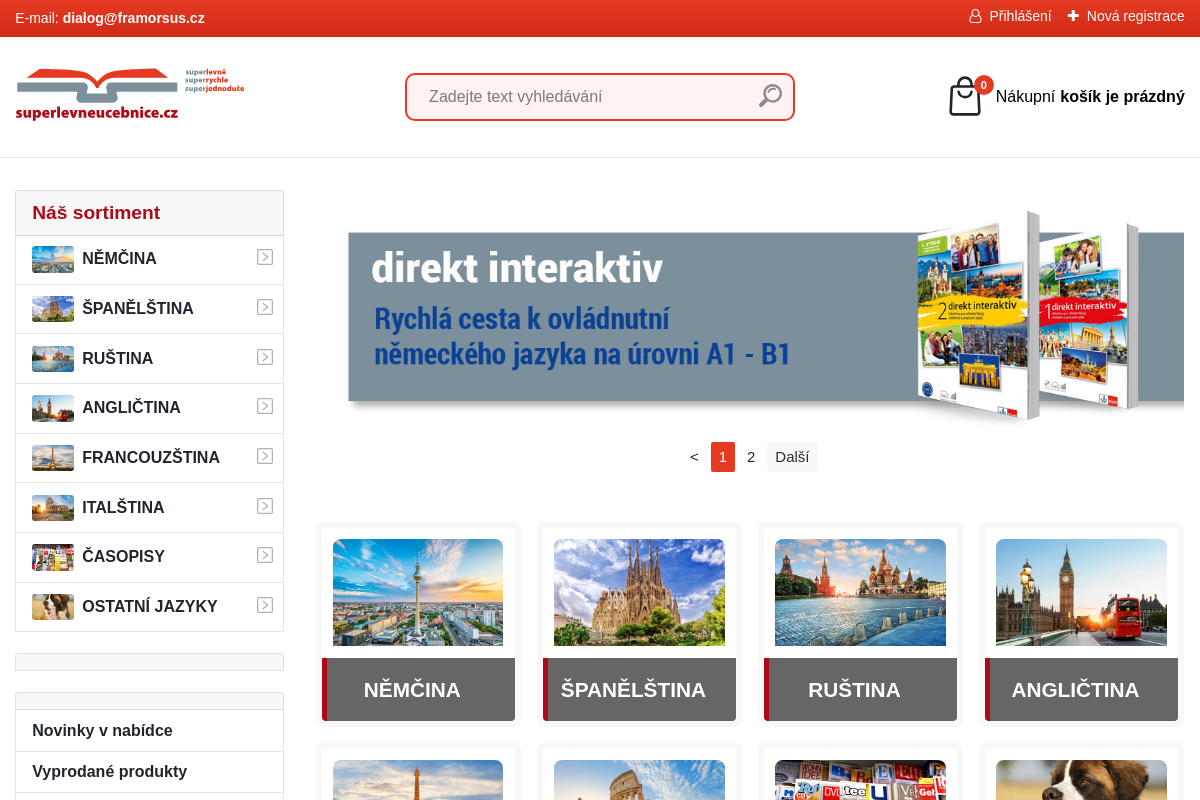Open the shopping cart bag icon
The width and height of the screenshot is (1200, 800).
[965, 97]
